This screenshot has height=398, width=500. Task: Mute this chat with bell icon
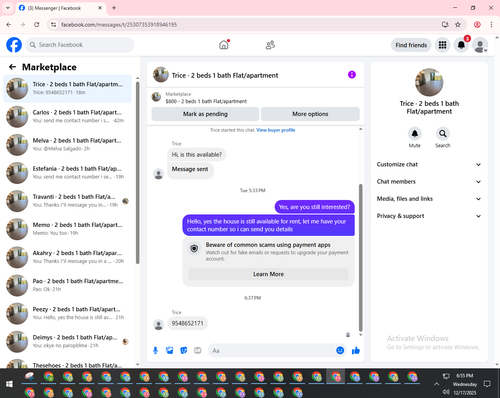pos(415,134)
